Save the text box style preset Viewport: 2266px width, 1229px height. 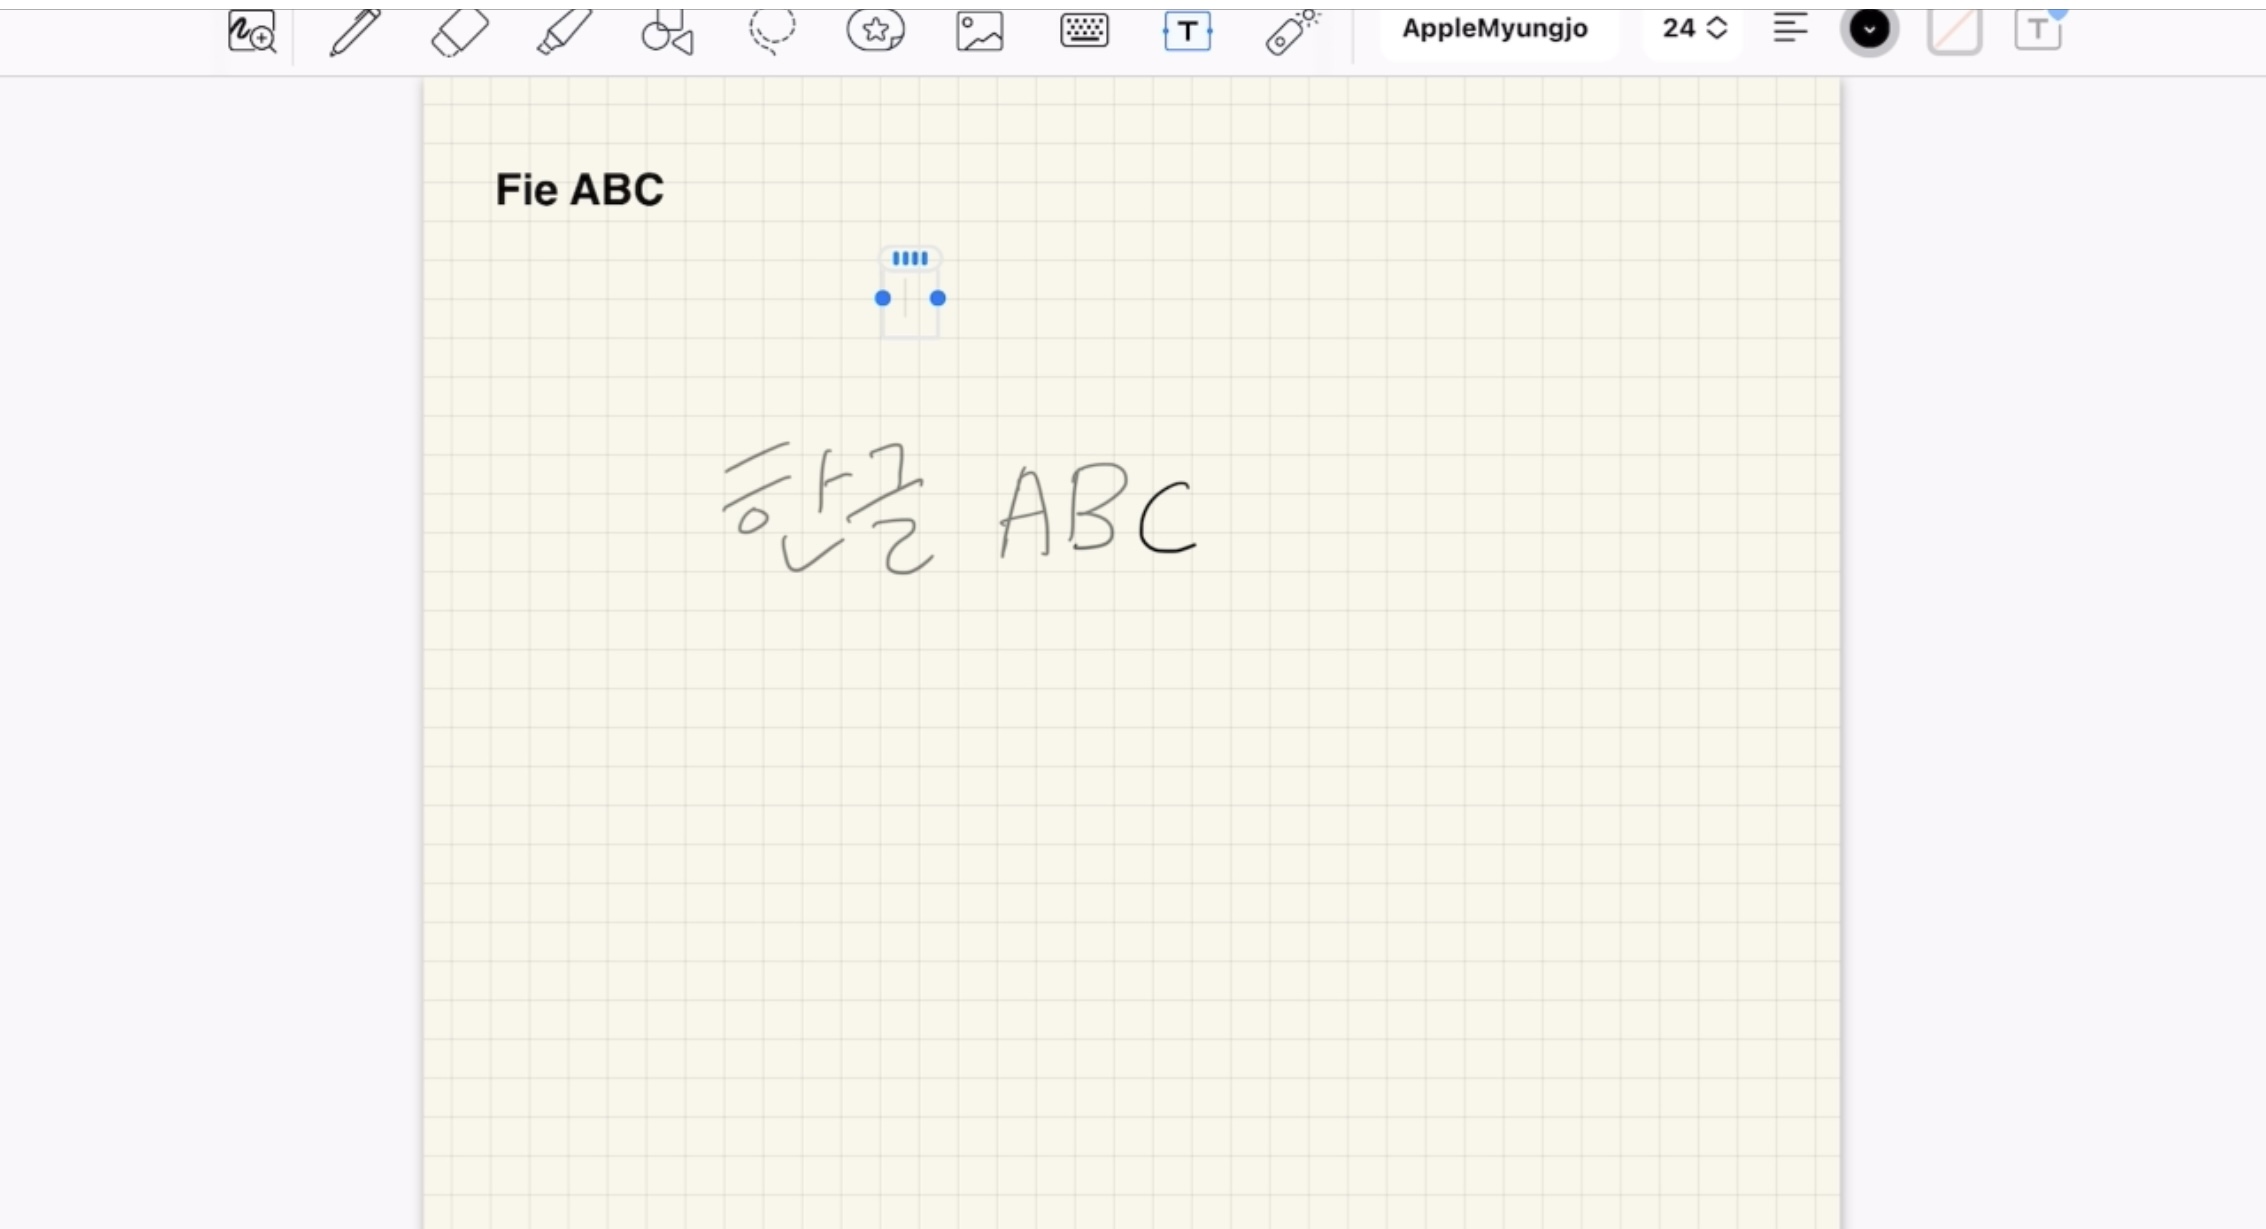[x=2037, y=30]
